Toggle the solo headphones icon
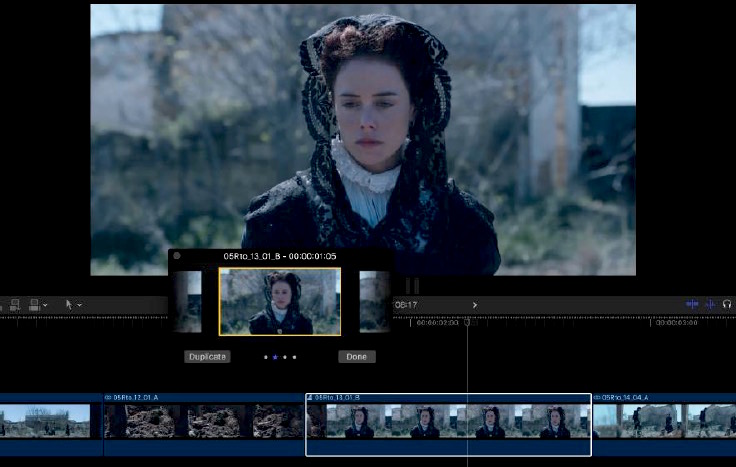Viewport: 736px width, 467px height. tap(727, 304)
